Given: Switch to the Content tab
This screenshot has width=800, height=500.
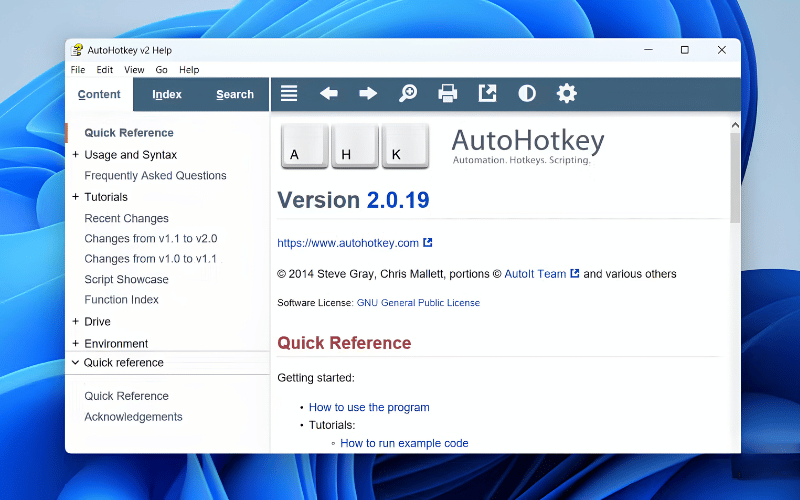Looking at the screenshot, I should point(99,94).
